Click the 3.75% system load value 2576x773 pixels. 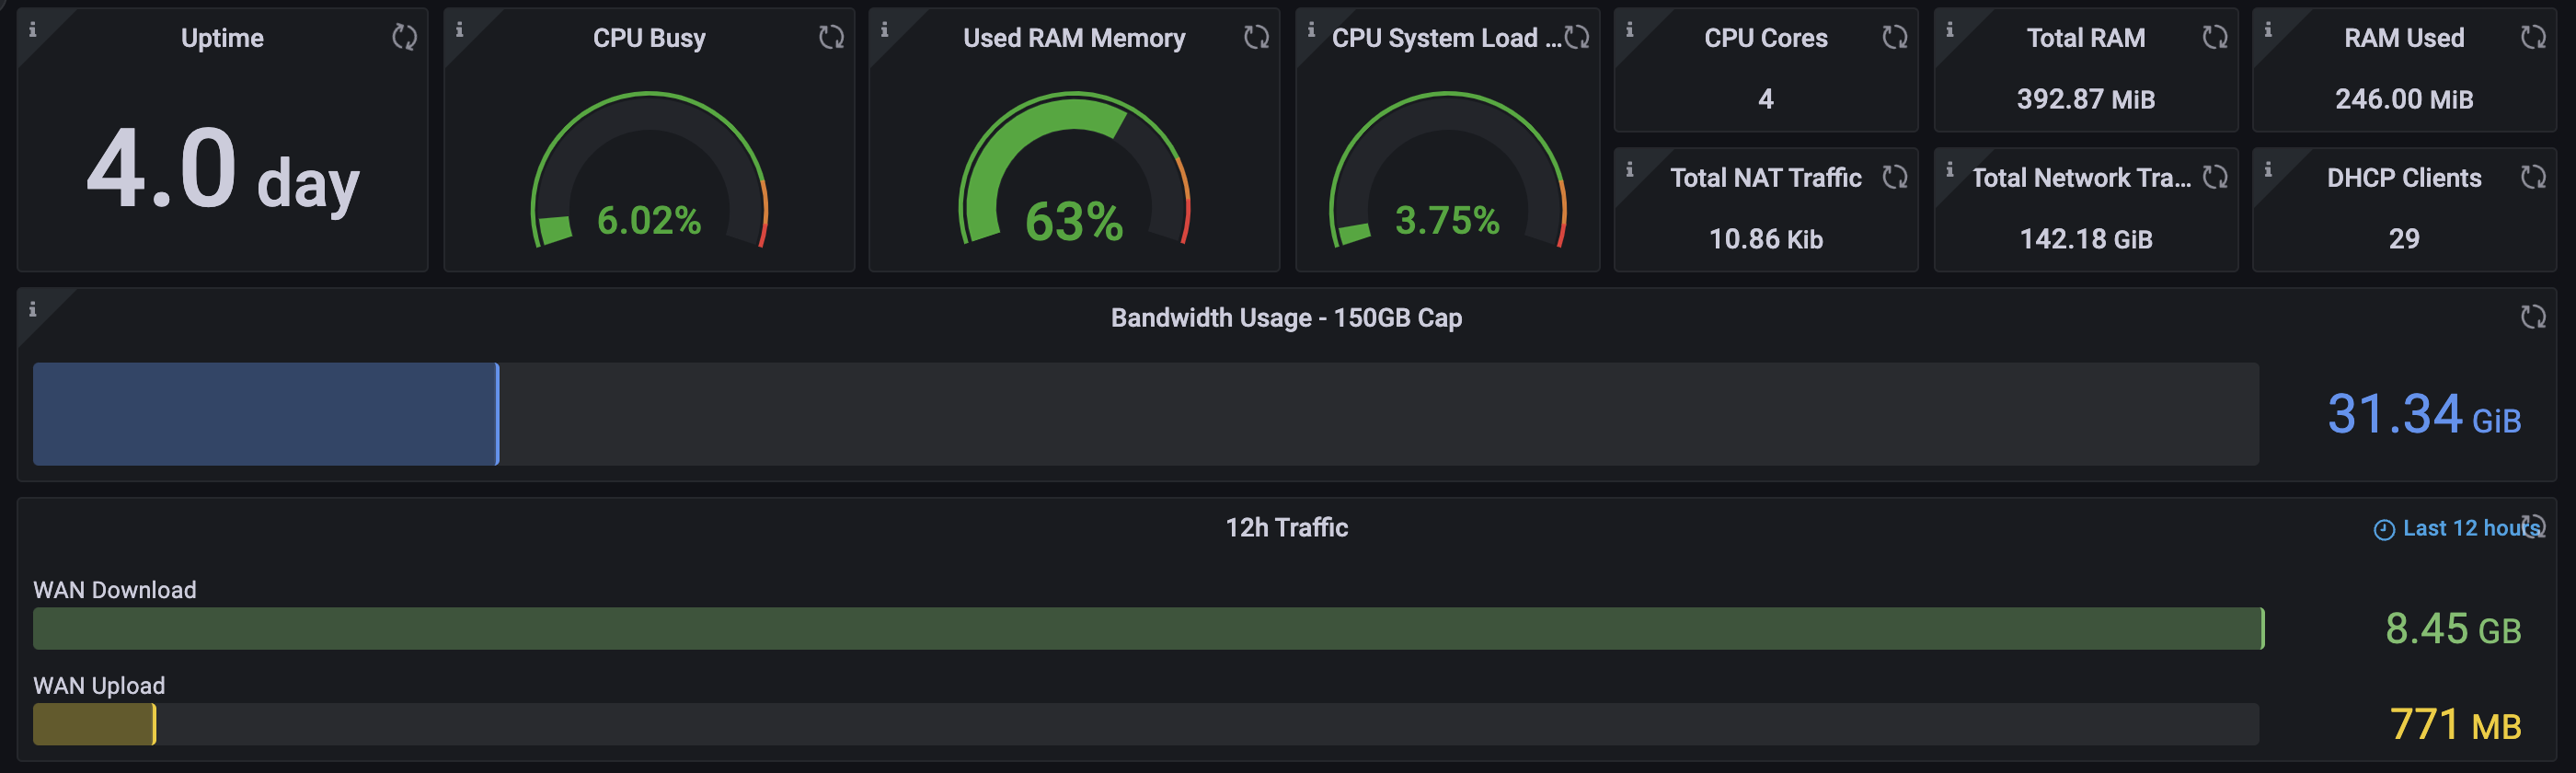coord(1447,220)
